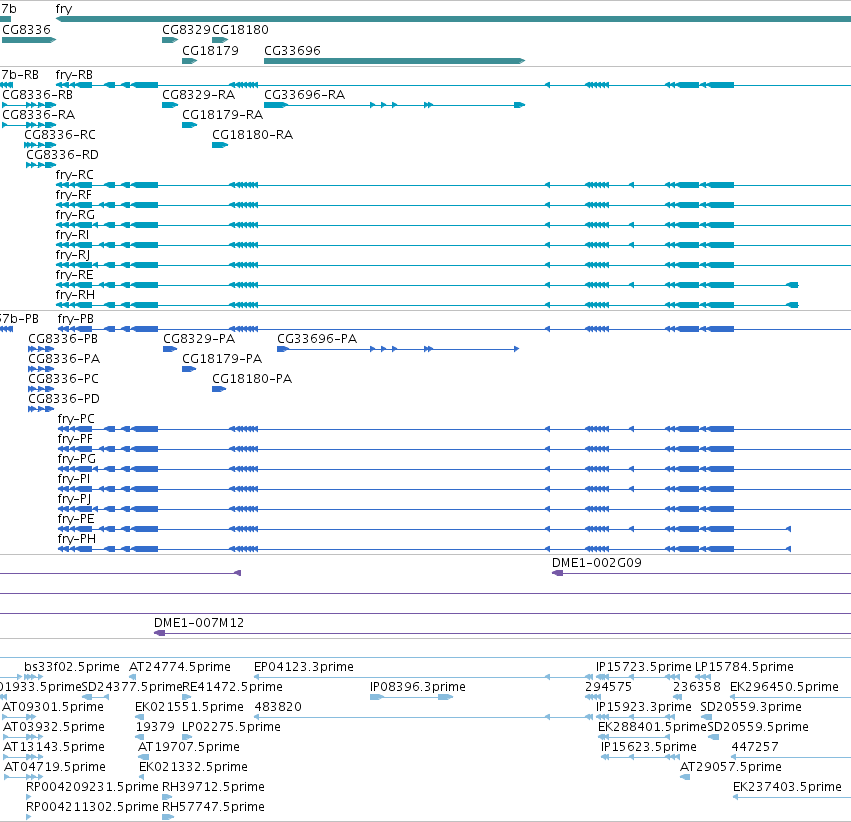The width and height of the screenshot is (851, 822).
Task: Click the CG8336-RD transcript label
Action: tap(62, 155)
